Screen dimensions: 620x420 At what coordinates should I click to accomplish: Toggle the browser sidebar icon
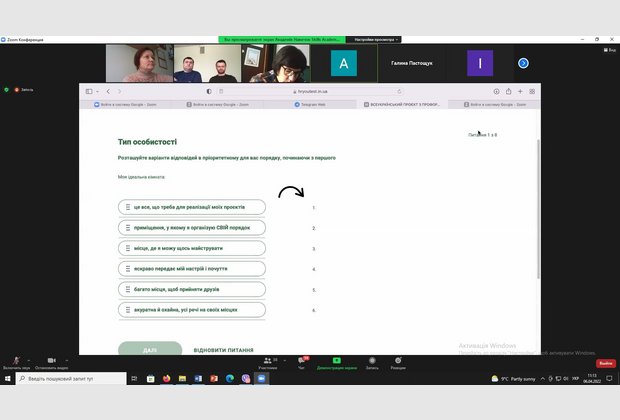coord(89,91)
